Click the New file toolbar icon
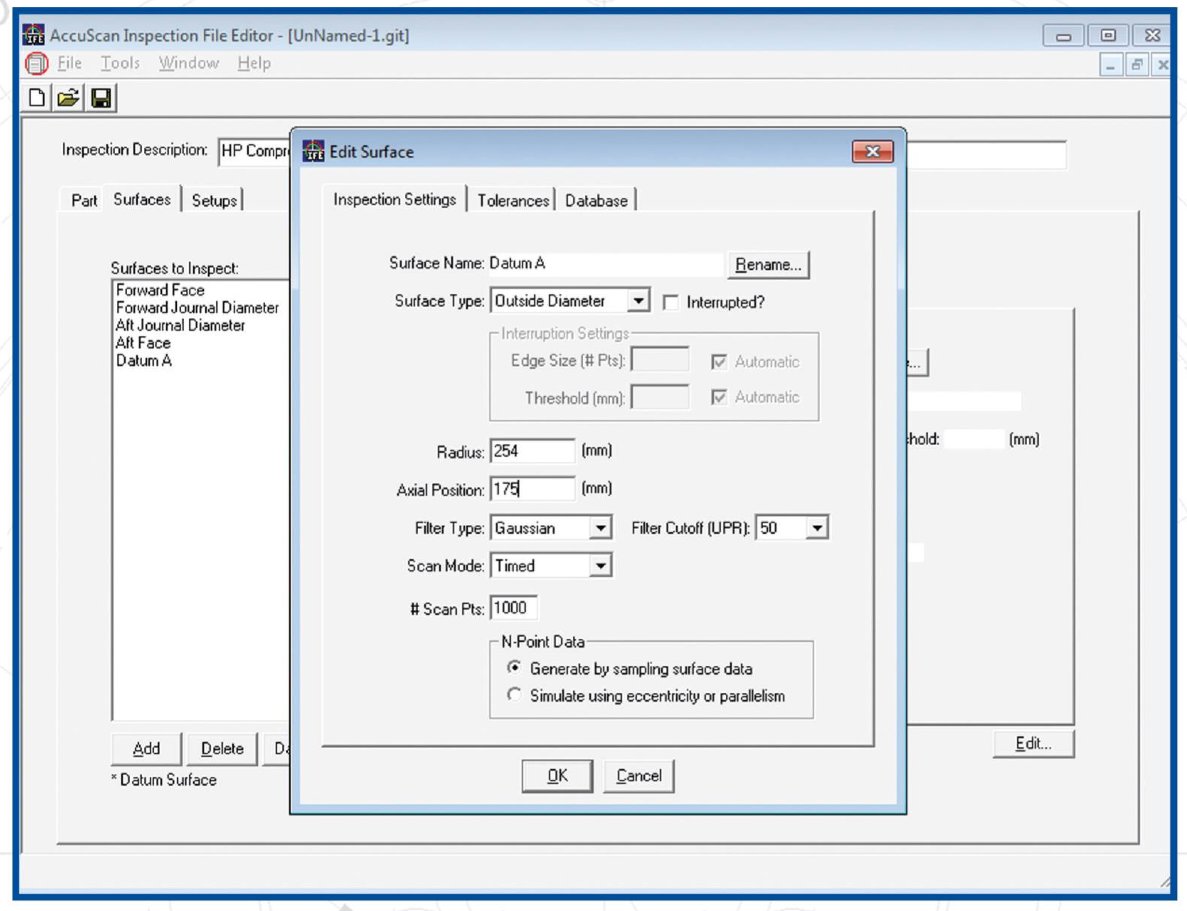The width and height of the screenshot is (1187, 911). 37,98
